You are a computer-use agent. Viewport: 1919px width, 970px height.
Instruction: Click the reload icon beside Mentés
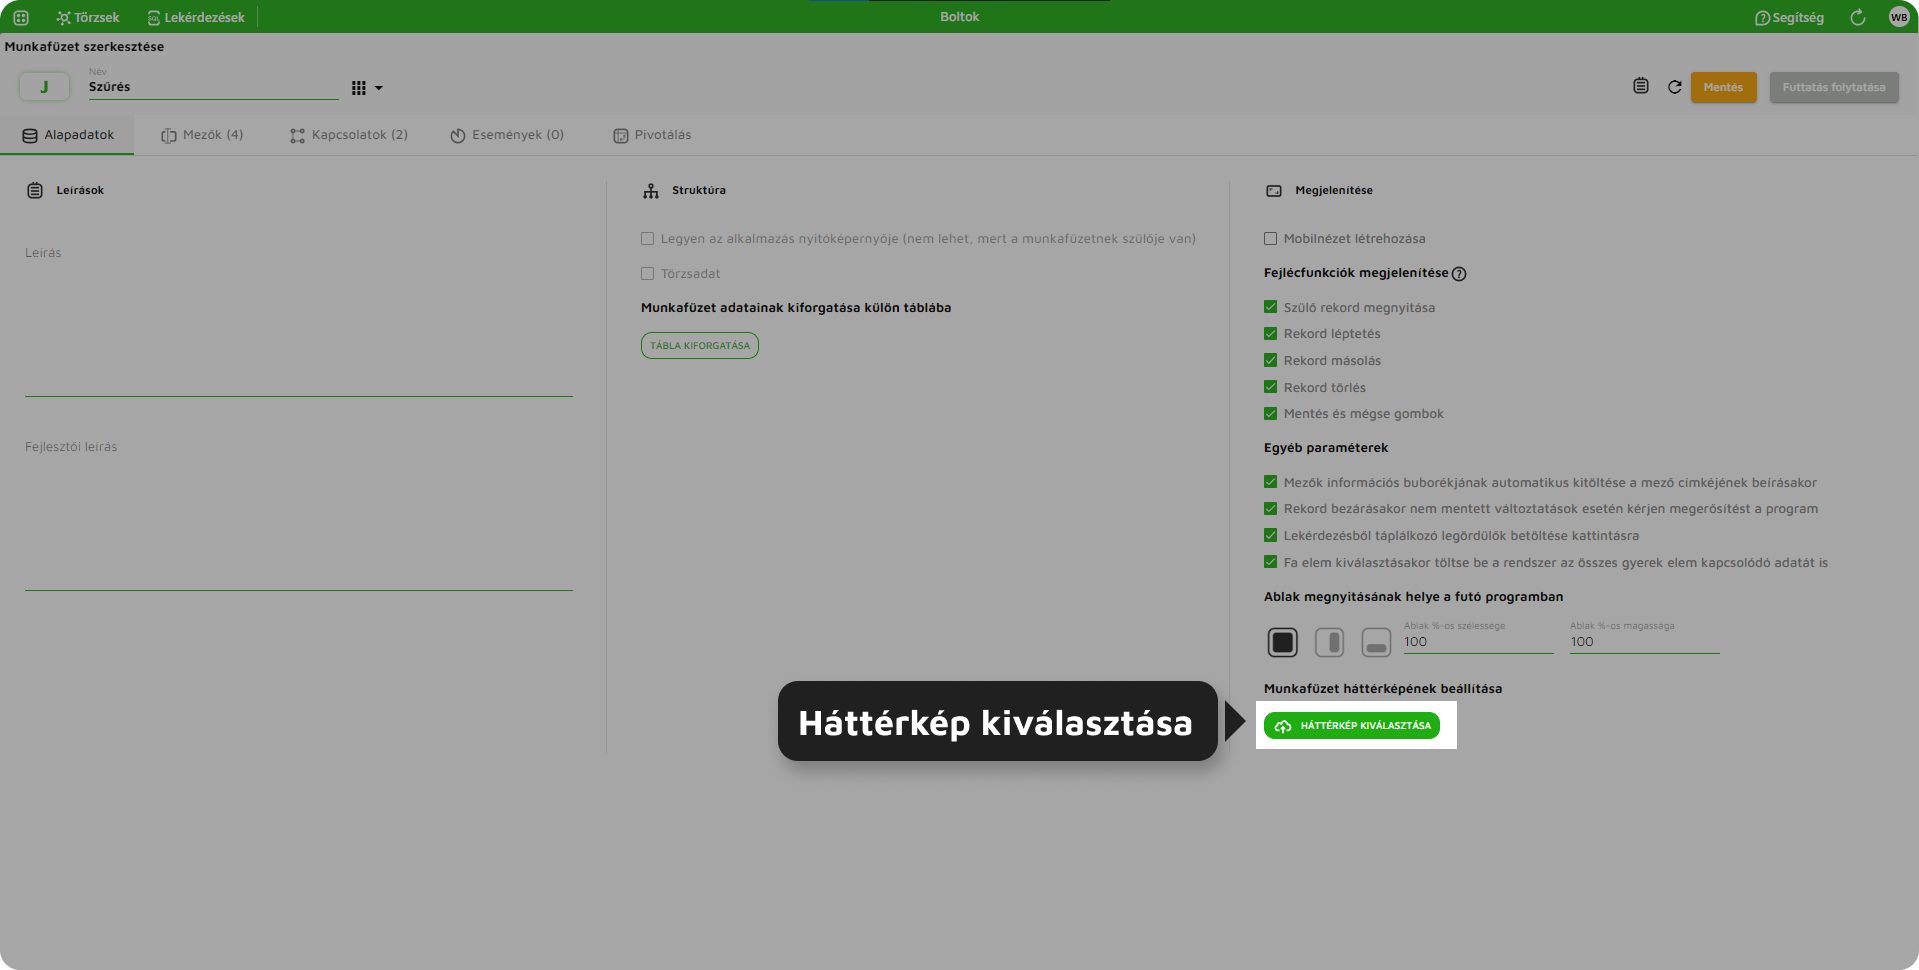click(x=1674, y=87)
